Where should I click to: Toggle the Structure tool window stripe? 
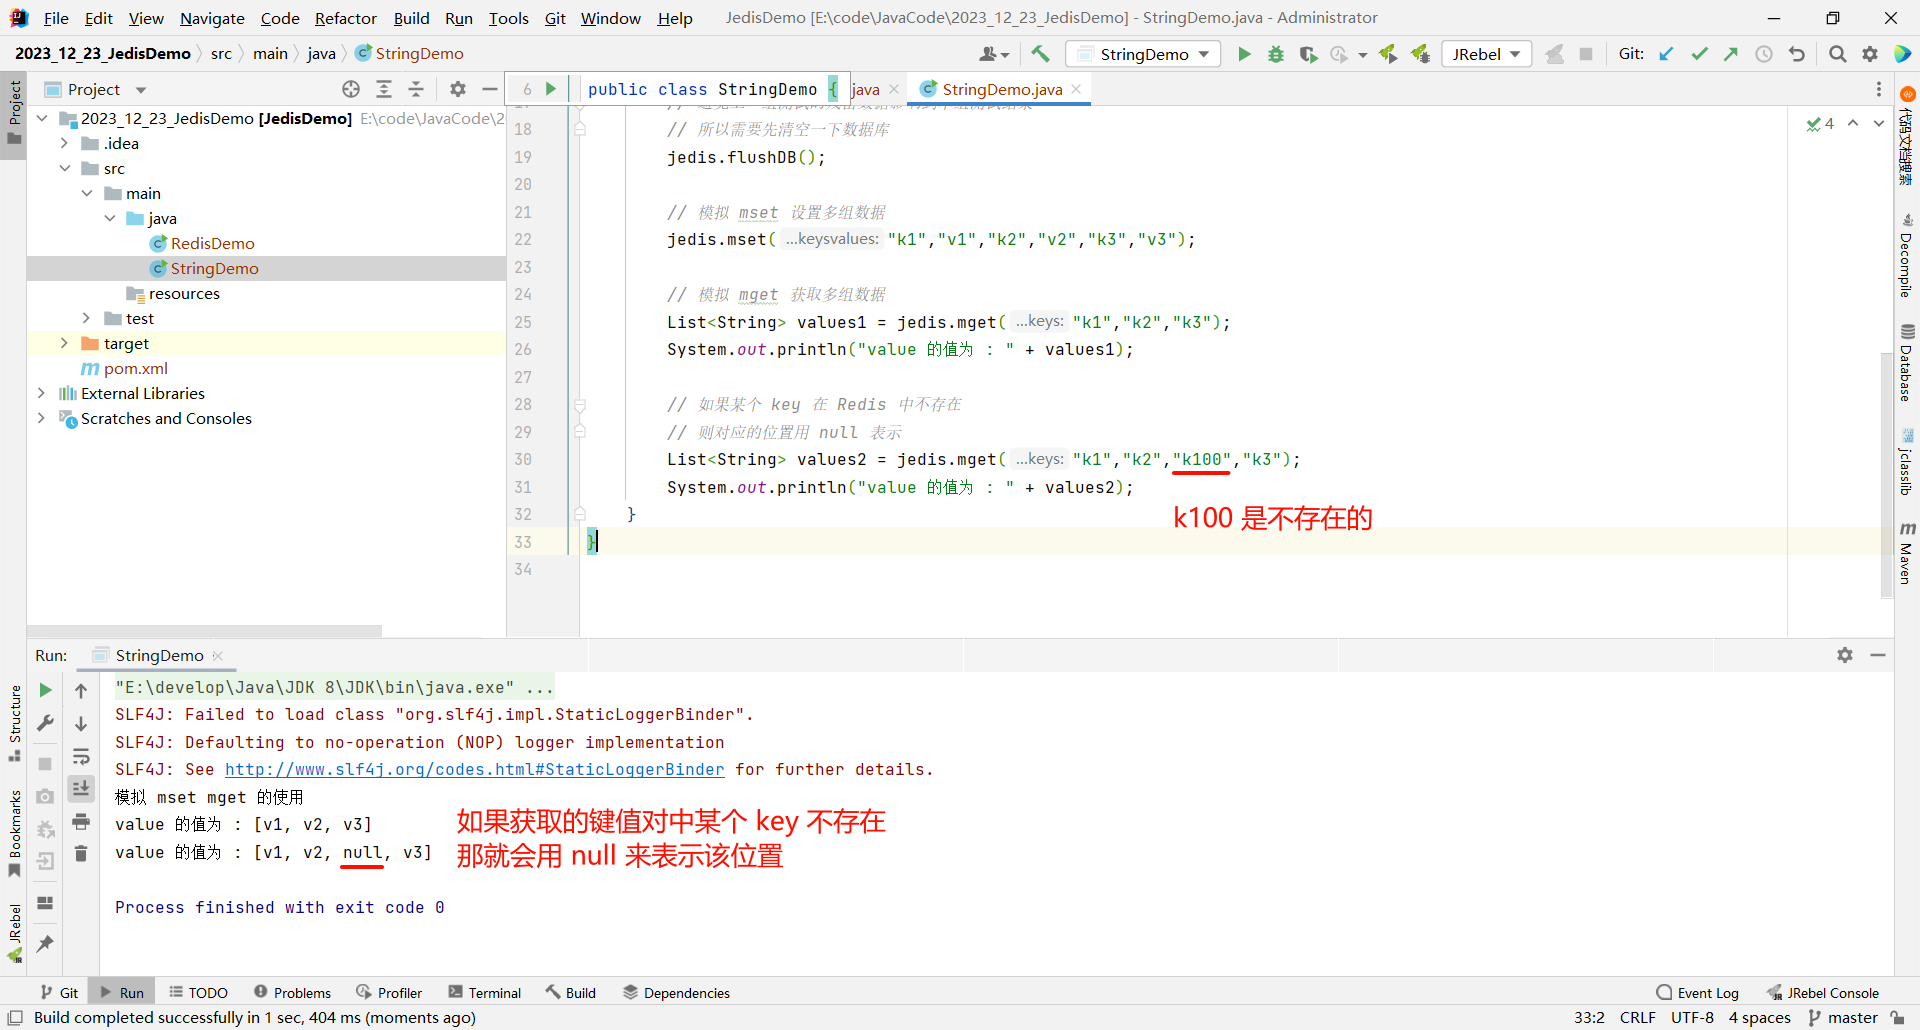14,723
